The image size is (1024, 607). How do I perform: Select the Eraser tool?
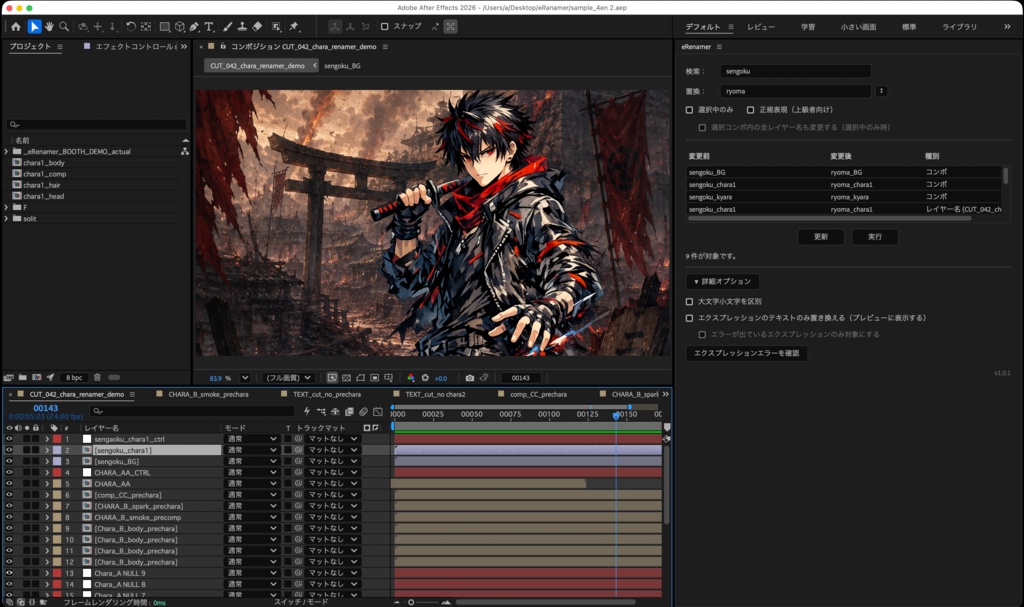point(257,27)
